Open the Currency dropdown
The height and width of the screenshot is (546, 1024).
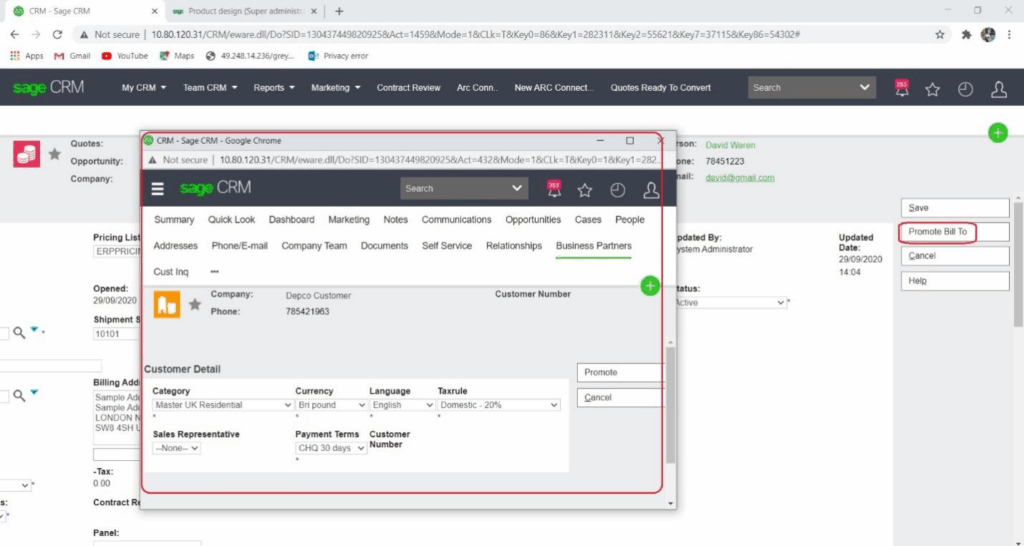330,405
